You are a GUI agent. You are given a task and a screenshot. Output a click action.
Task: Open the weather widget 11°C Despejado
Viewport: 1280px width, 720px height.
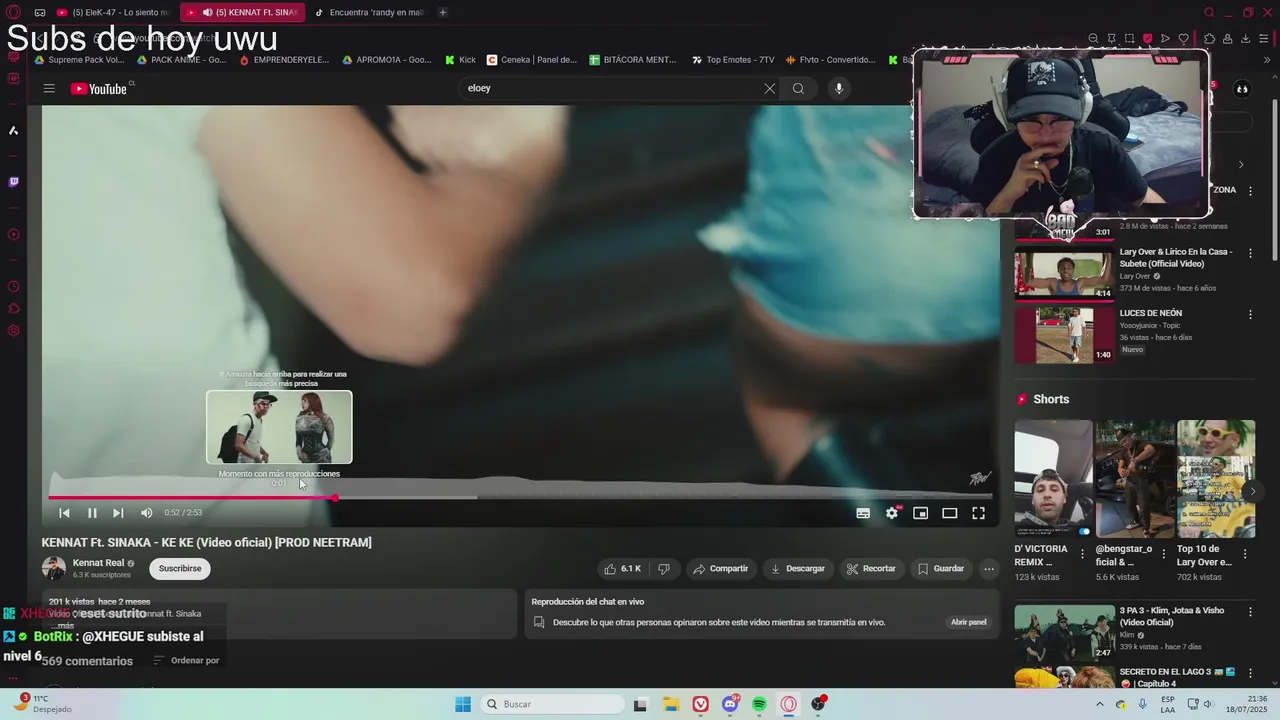[x=45, y=704]
